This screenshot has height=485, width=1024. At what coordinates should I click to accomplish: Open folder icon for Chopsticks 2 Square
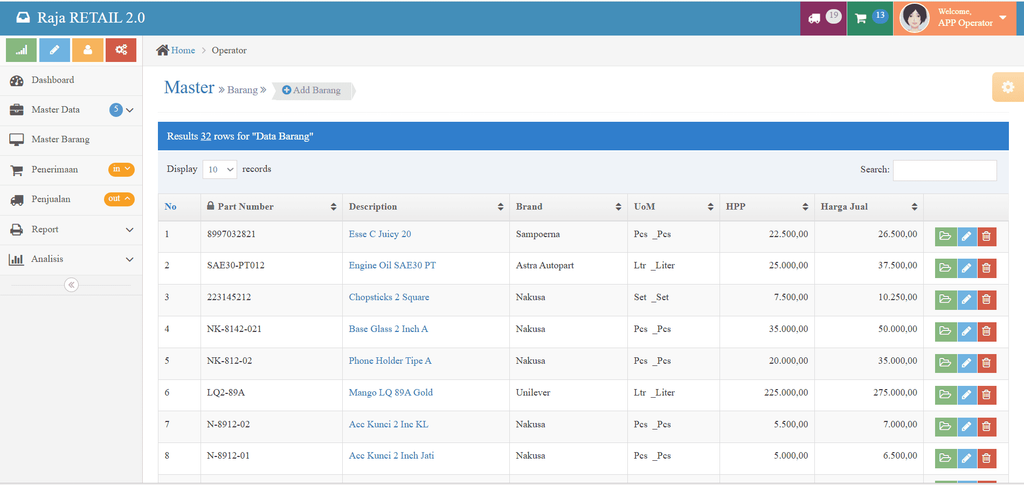(946, 300)
